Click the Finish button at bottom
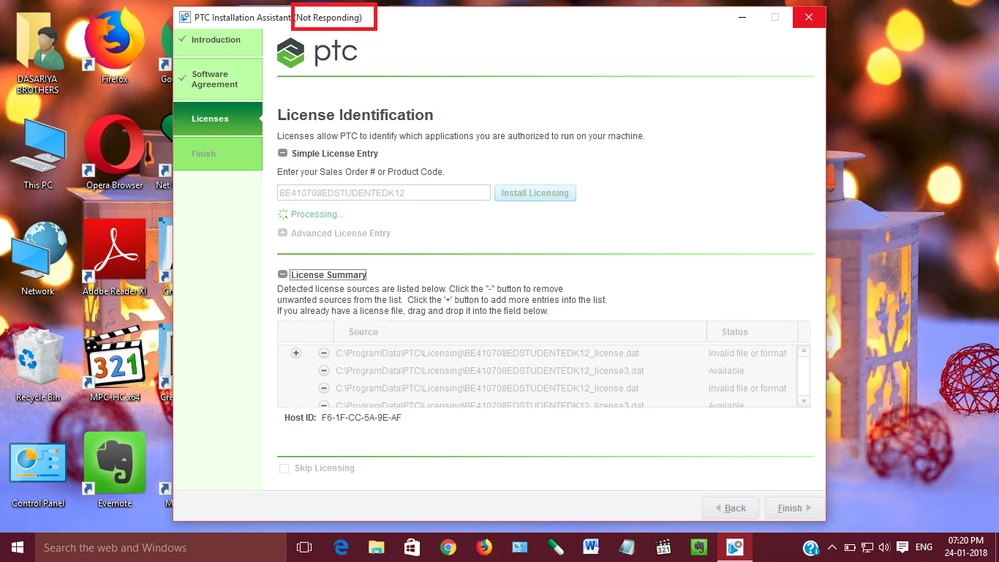999x562 pixels. (x=794, y=508)
